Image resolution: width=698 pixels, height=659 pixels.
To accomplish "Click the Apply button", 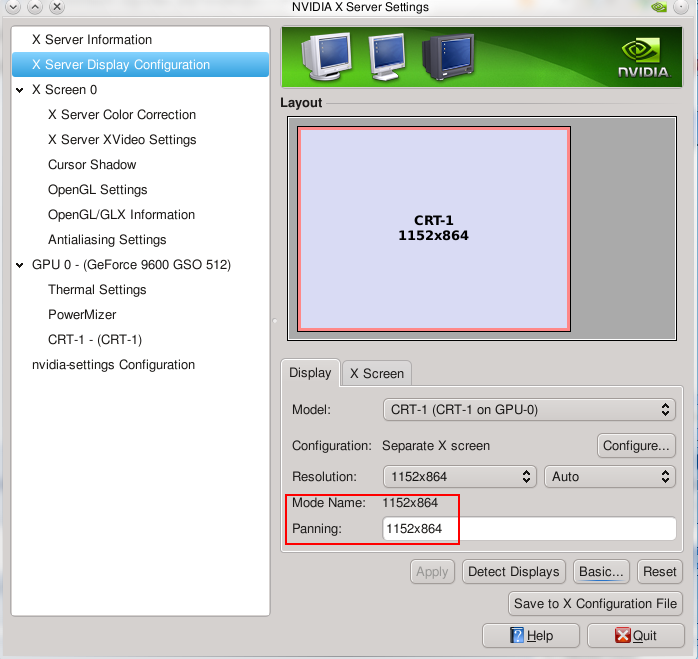I will click(x=432, y=571).
